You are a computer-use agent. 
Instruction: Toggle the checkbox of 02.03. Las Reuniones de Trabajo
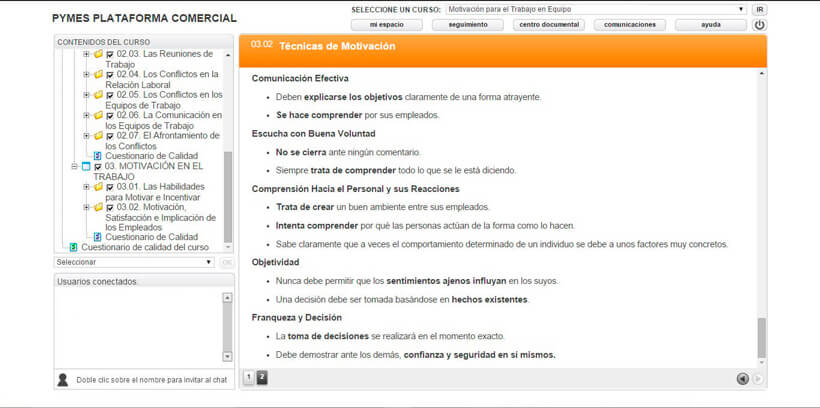pyautogui.click(x=110, y=54)
